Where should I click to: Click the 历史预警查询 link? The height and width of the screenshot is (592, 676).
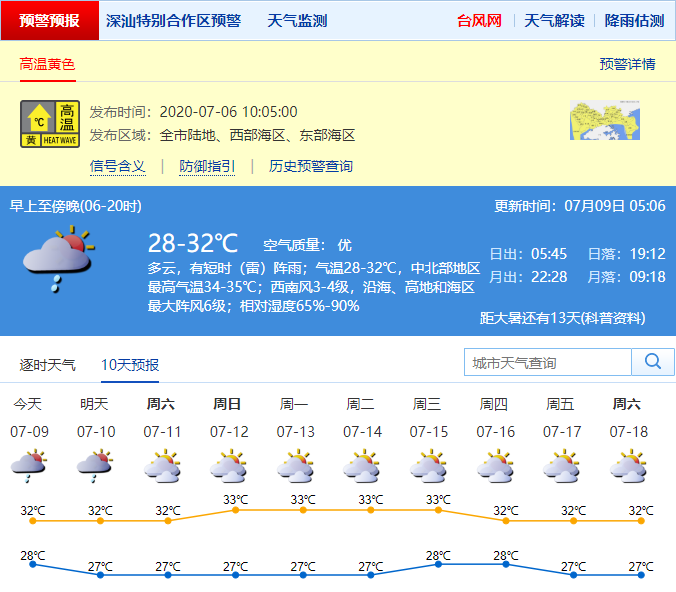coord(310,166)
